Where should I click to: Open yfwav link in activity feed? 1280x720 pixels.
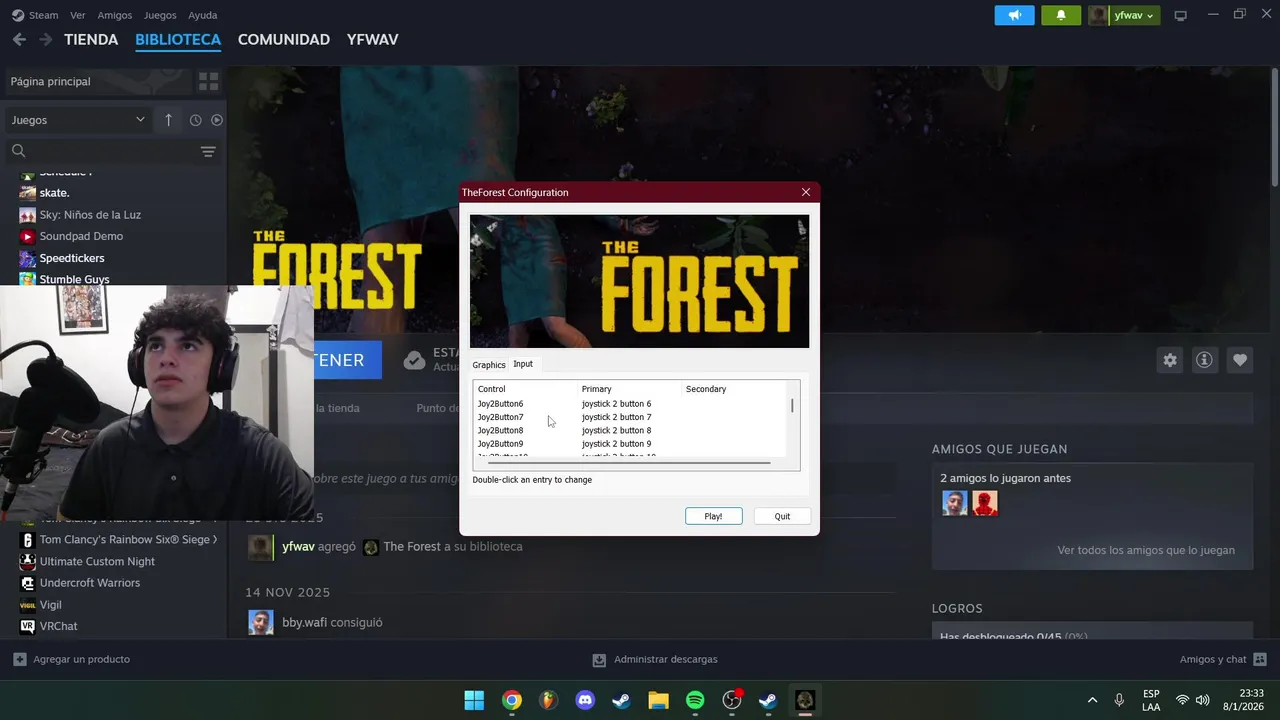[x=298, y=547]
